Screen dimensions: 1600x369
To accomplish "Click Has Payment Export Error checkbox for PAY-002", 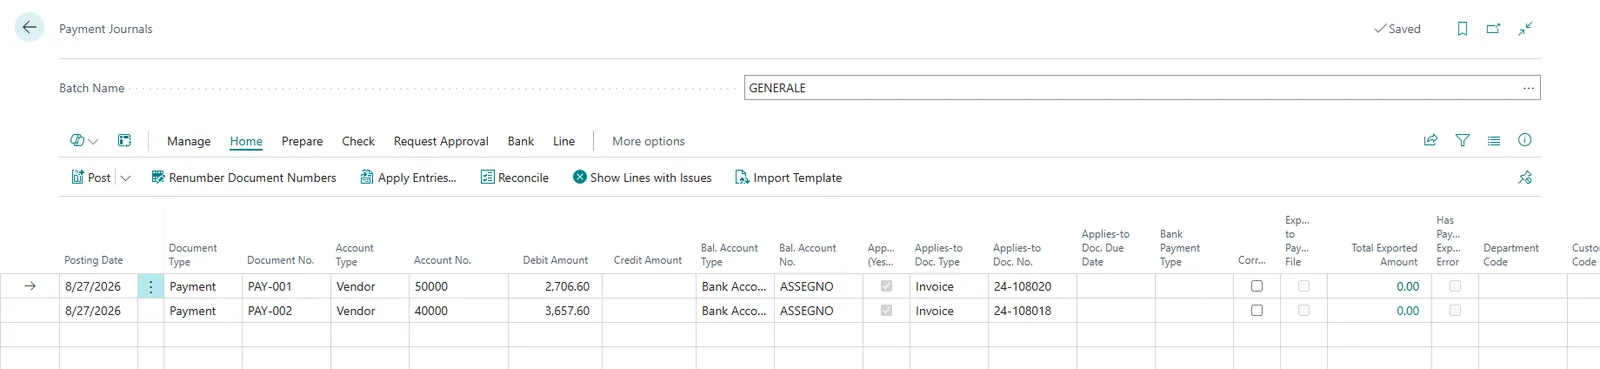I will (1455, 310).
